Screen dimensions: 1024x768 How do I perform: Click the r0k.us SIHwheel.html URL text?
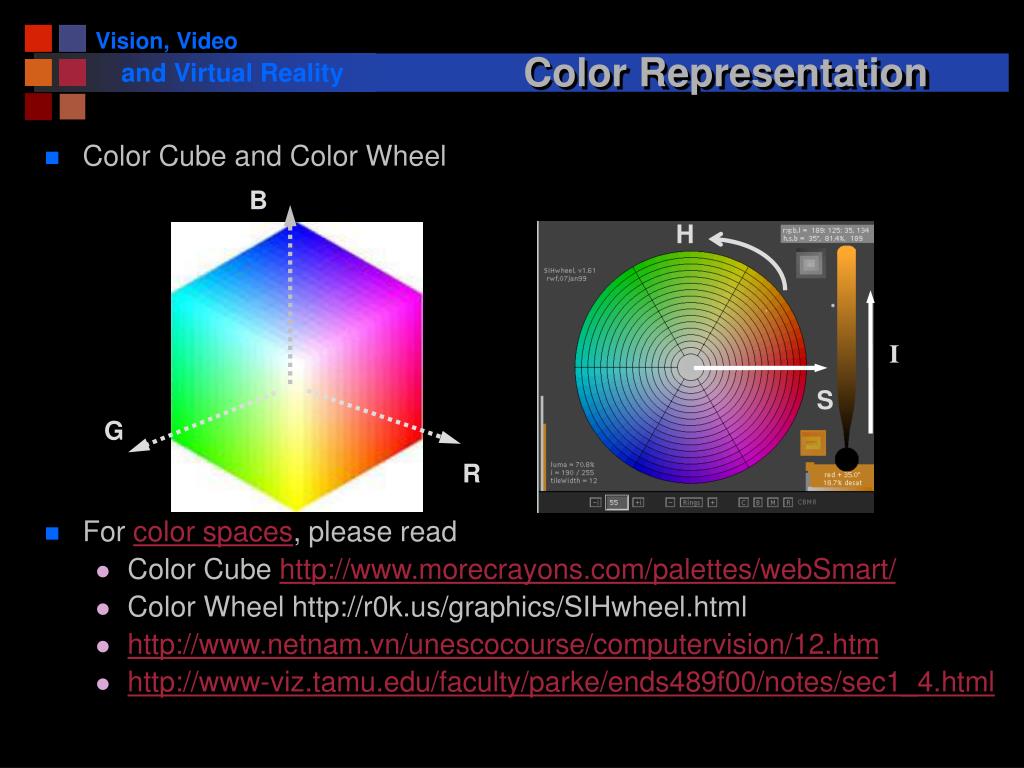(519, 607)
